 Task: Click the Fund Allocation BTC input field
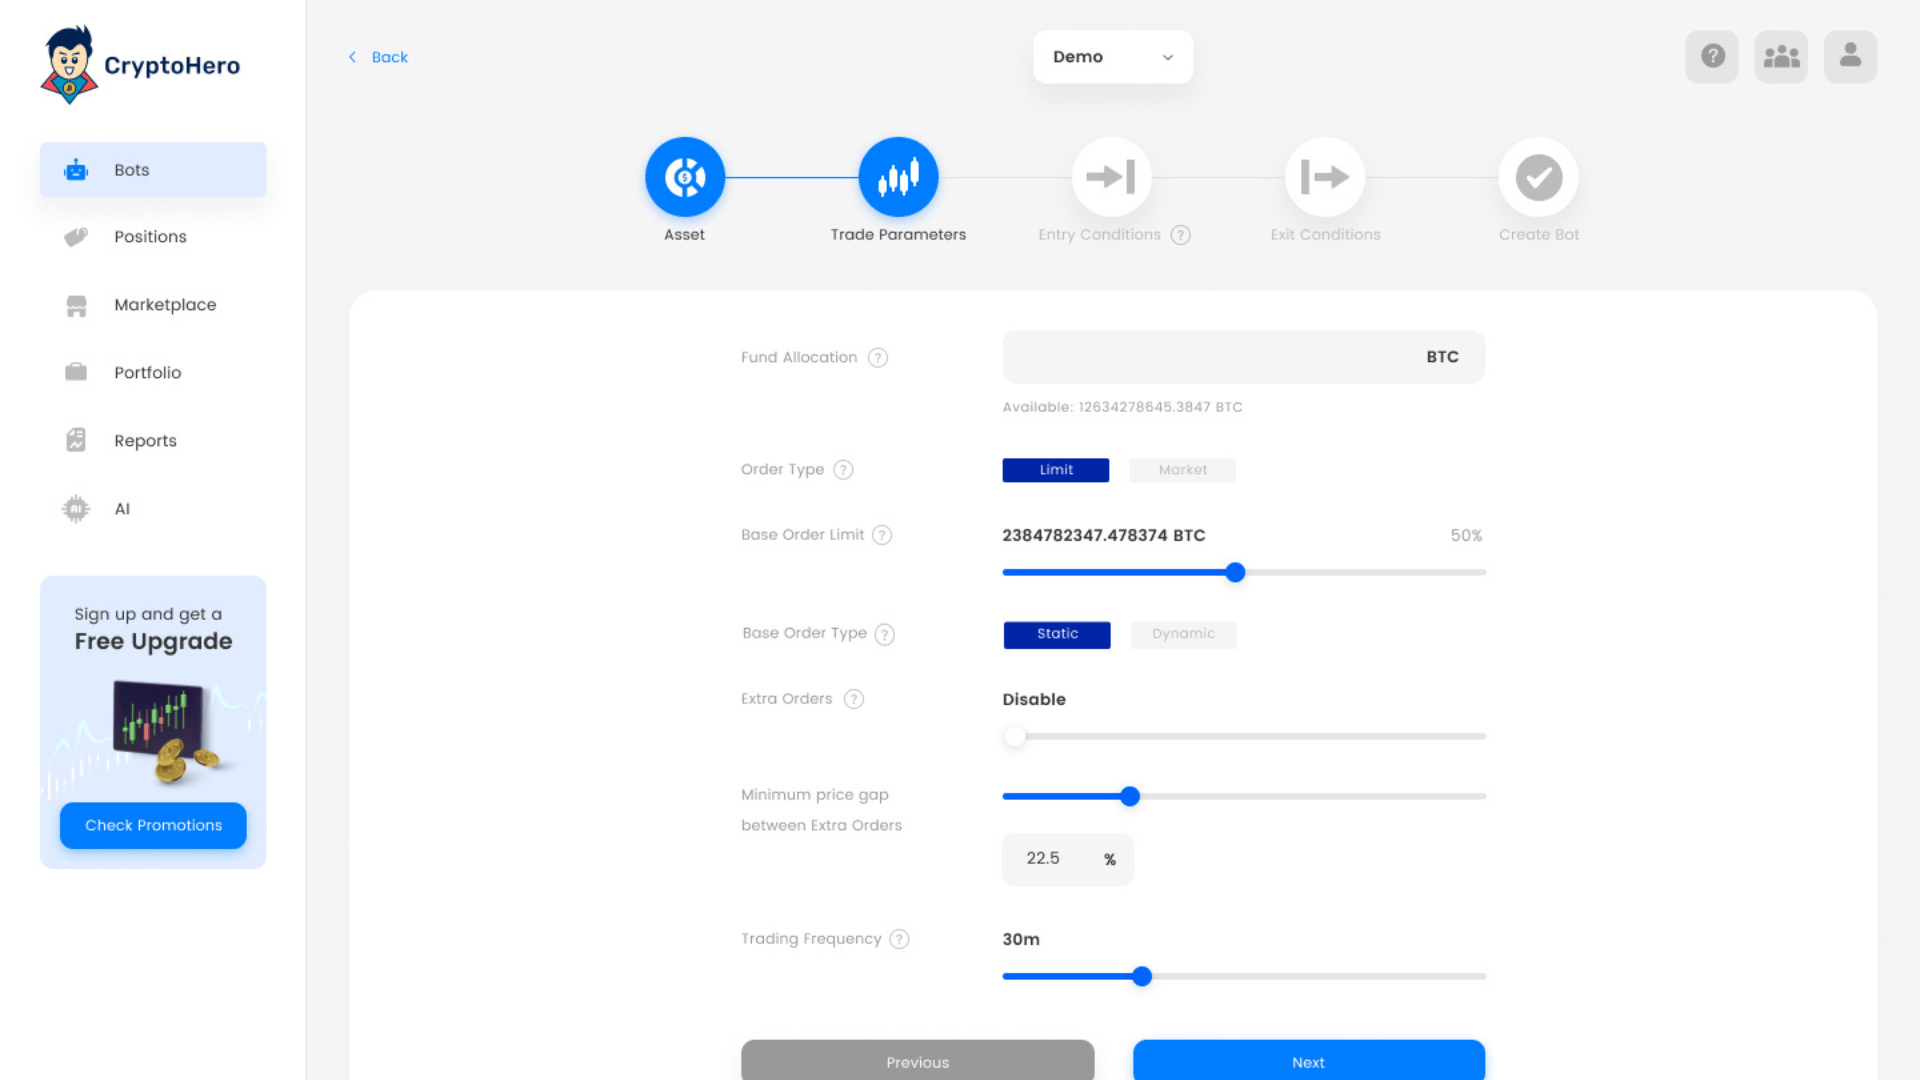tap(1210, 357)
